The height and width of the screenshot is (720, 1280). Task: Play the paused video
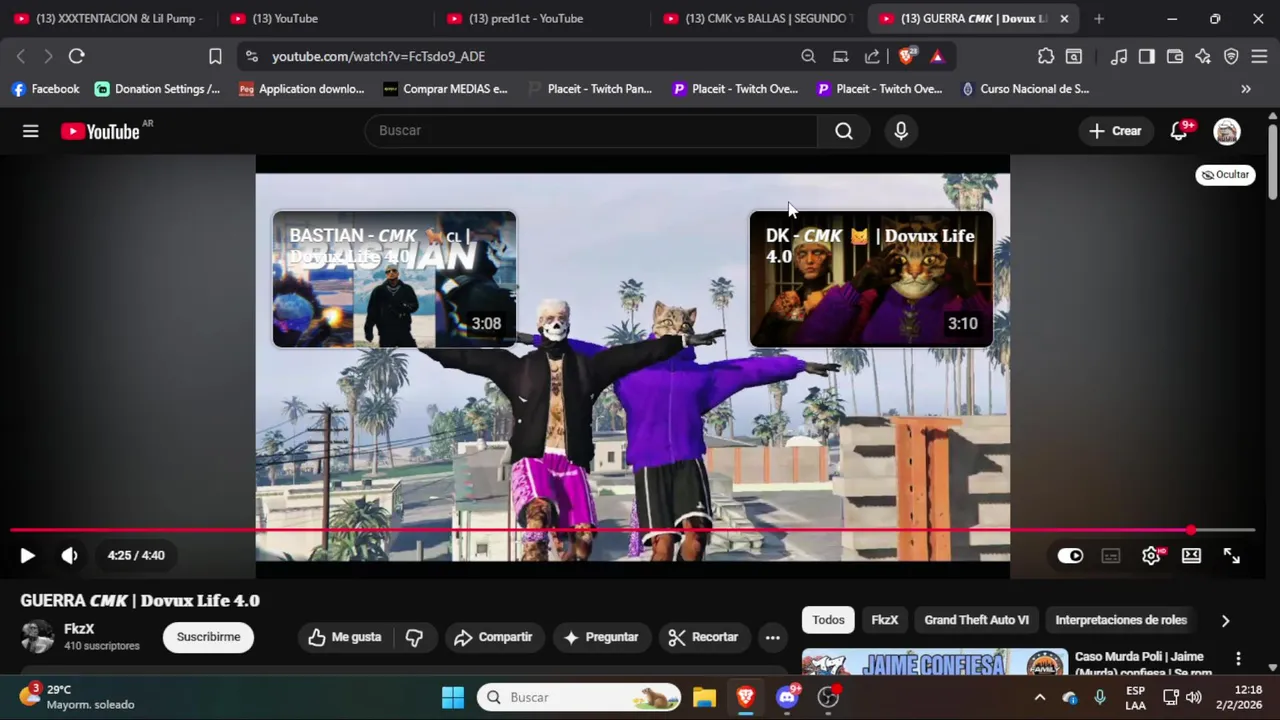tap(27, 556)
